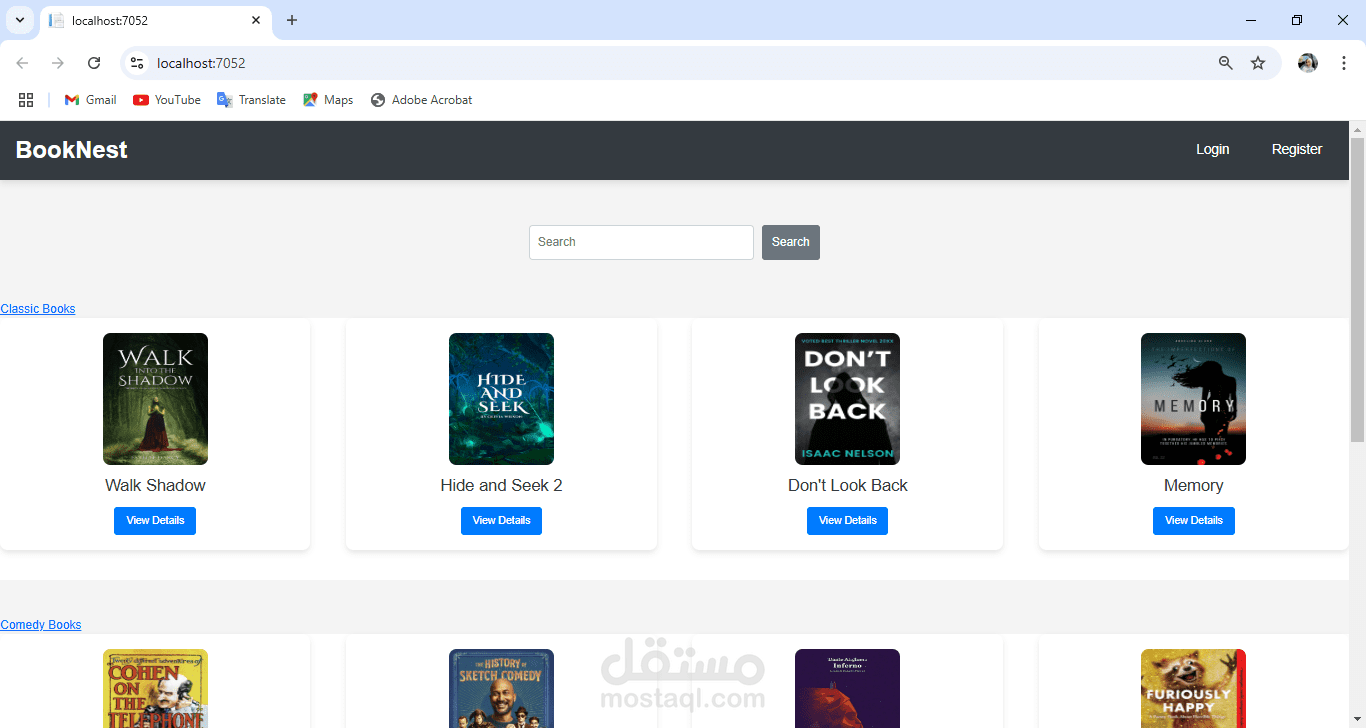
Task: View Details for Walk Shadow
Action: [155, 521]
